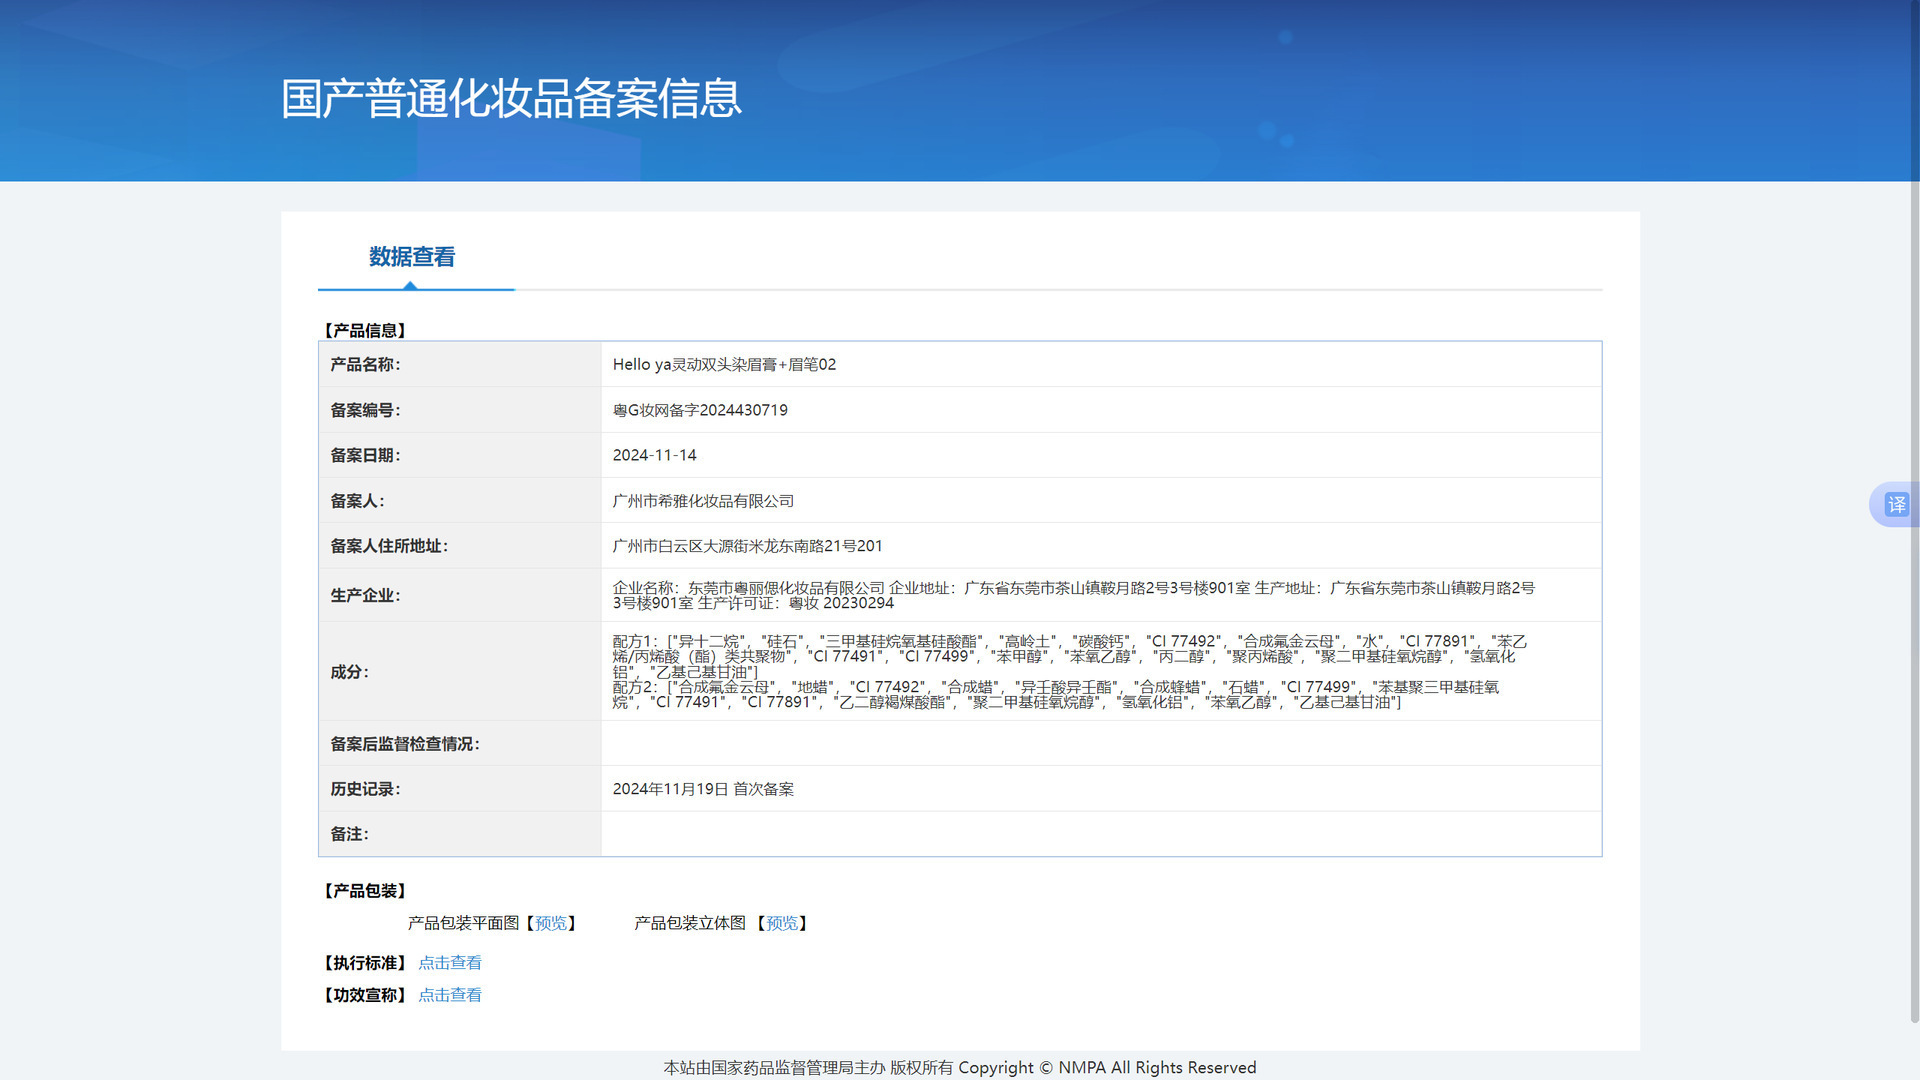Click the translate icon on right edge
This screenshot has height=1080, width=1920.
pos(1896,505)
